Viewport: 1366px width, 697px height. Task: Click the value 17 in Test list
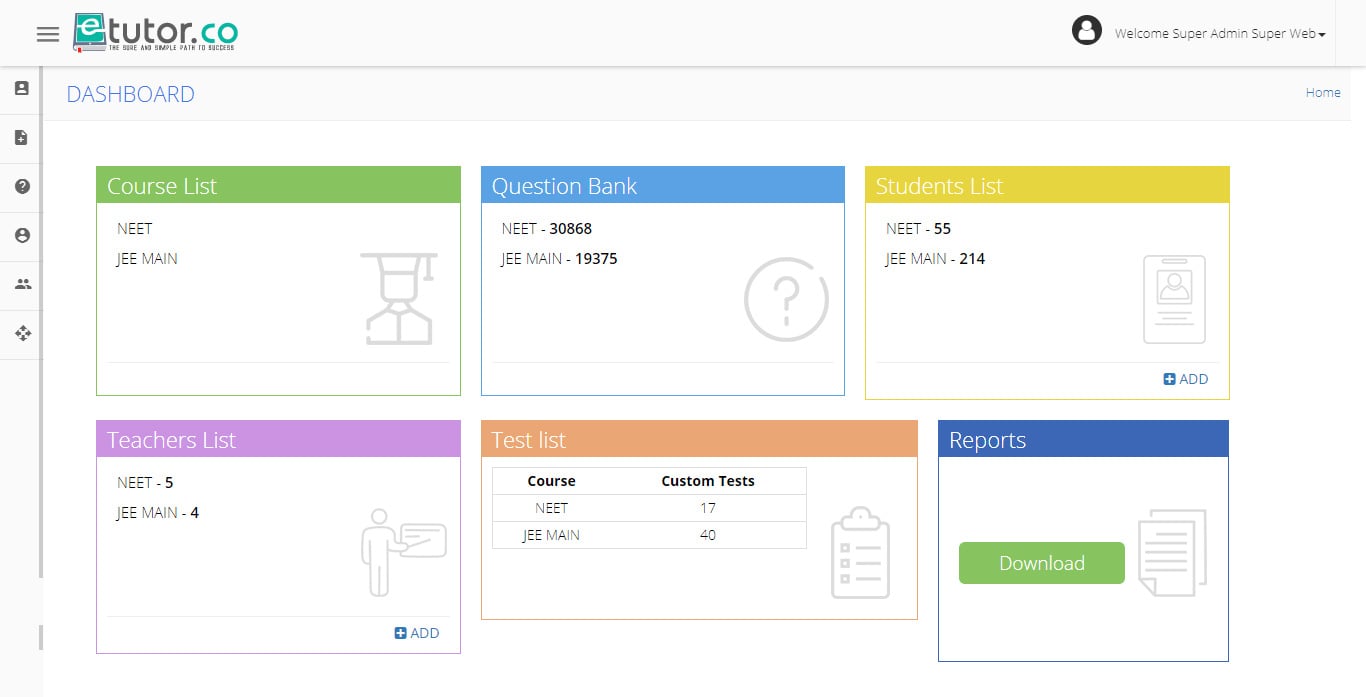click(x=708, y=508)
